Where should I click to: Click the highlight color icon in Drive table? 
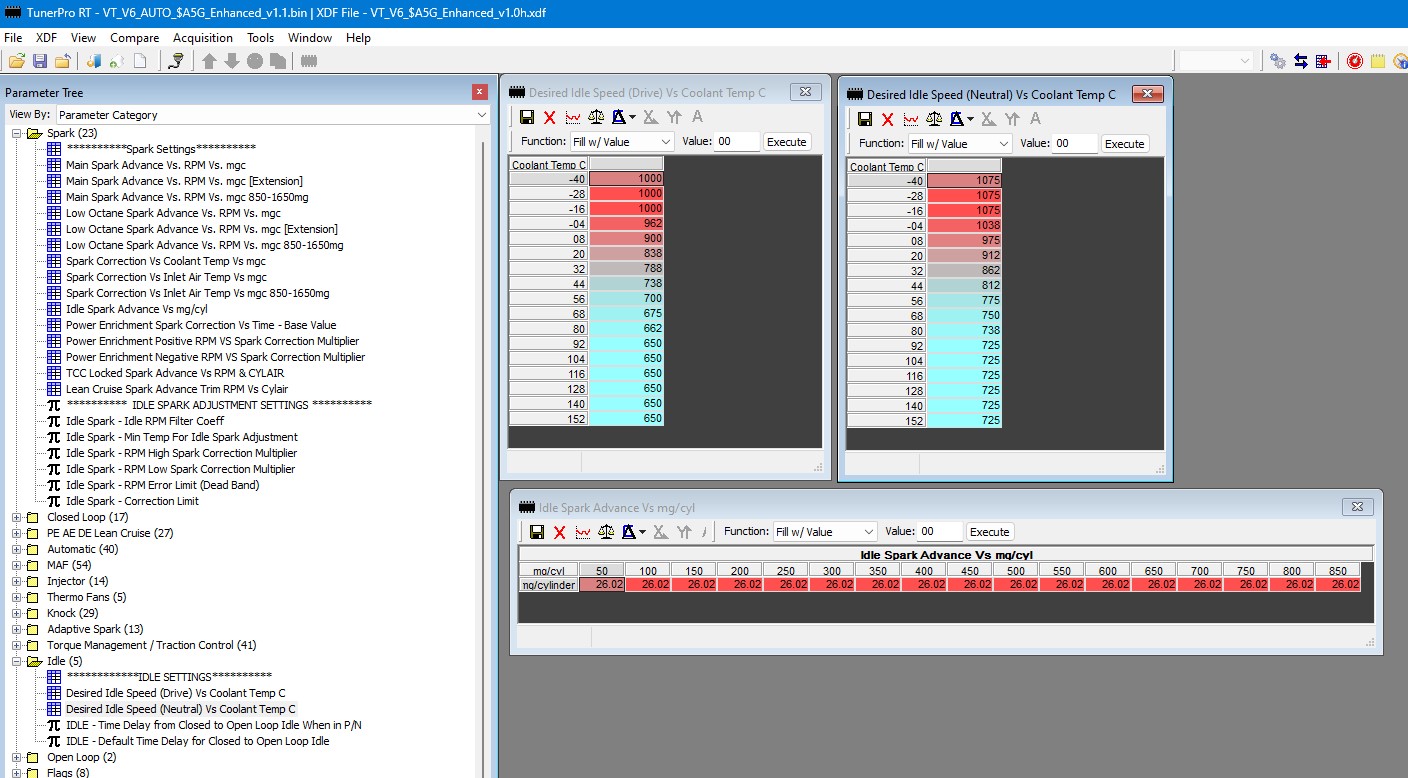[x=619, y=117]
